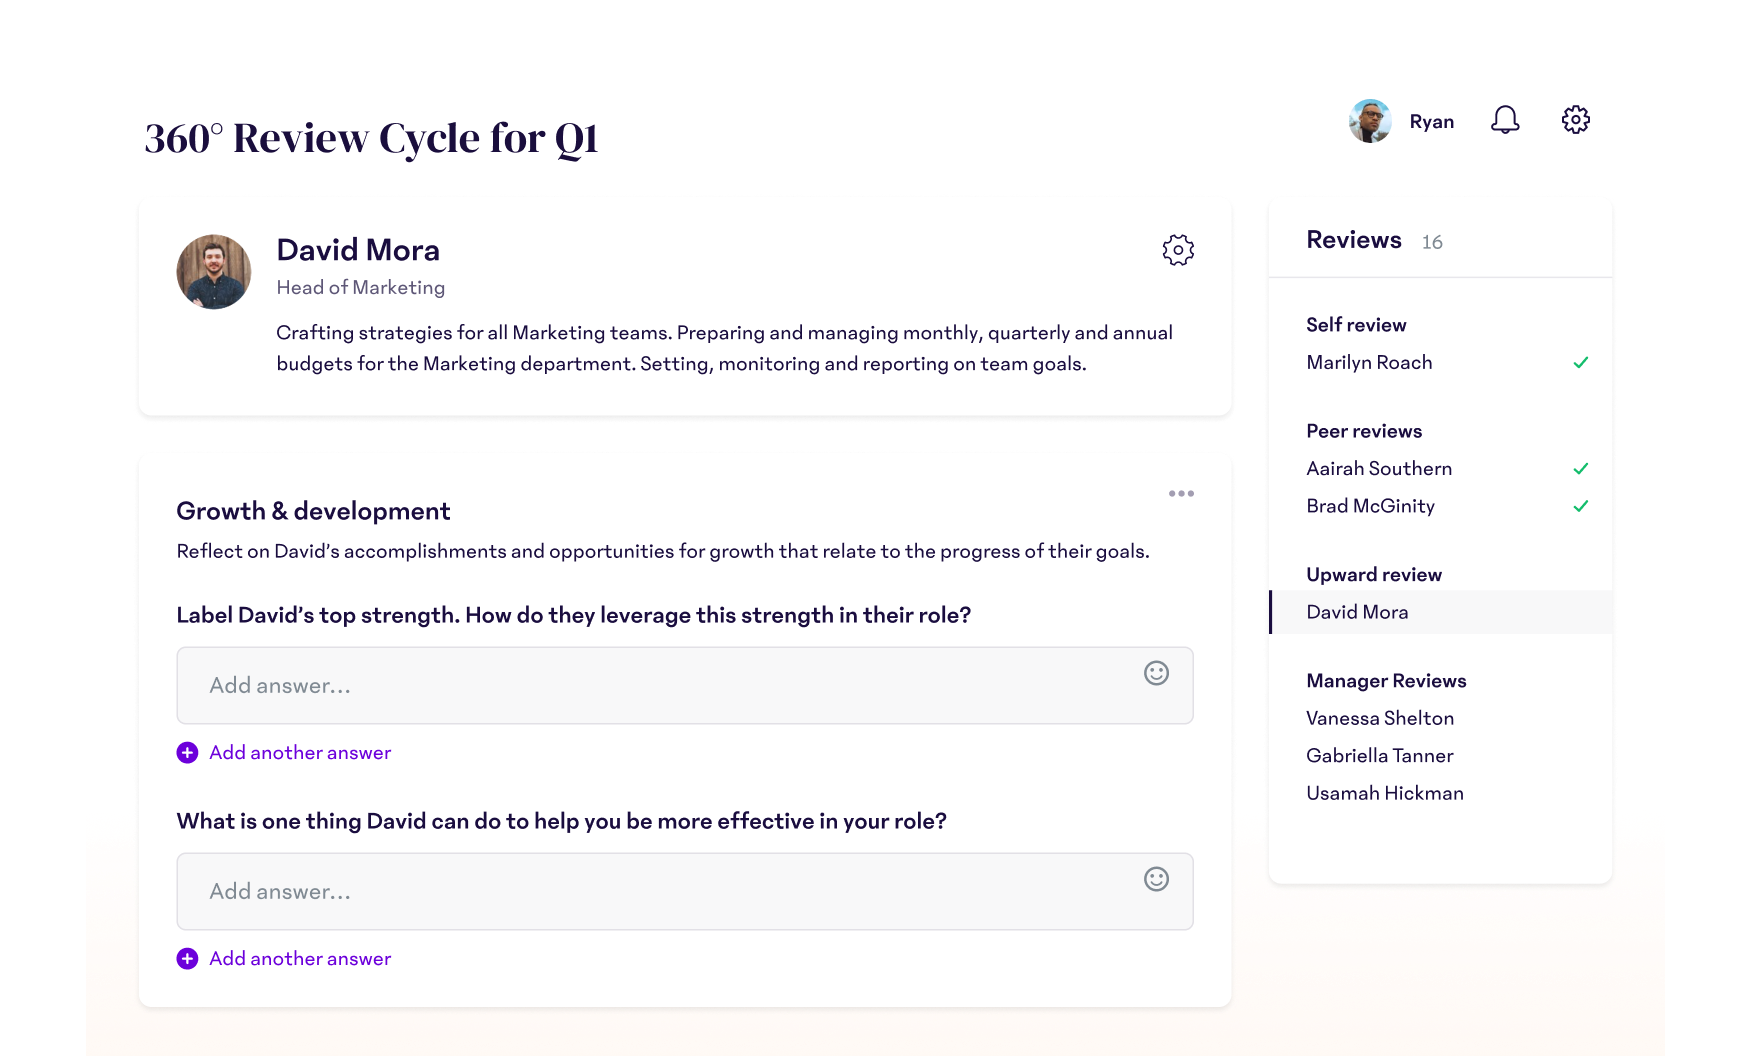Open emoji picker for top strength answer

[1156, 674]
